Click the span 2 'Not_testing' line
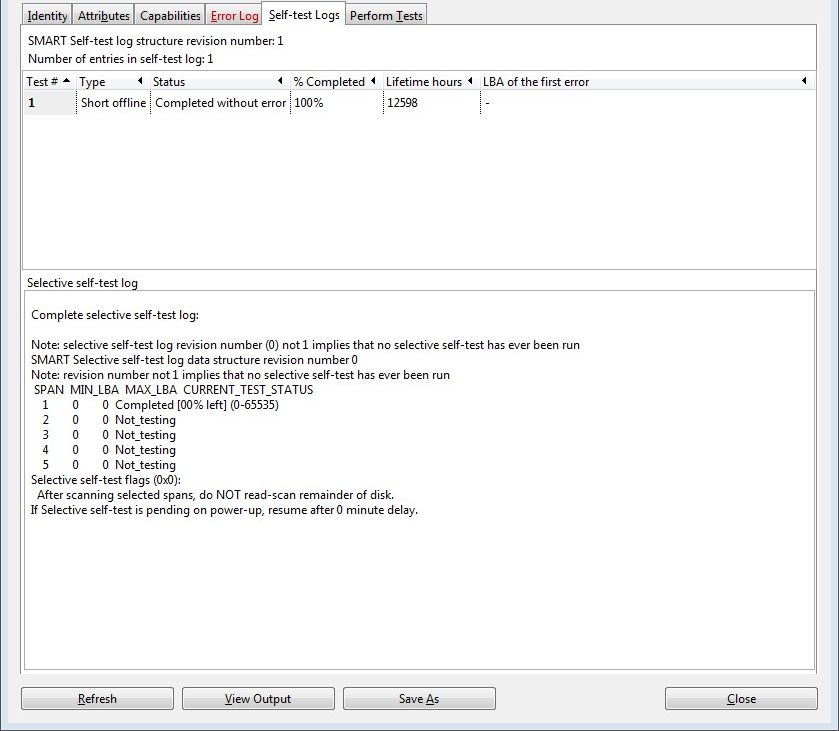 [x=109, y=420]
